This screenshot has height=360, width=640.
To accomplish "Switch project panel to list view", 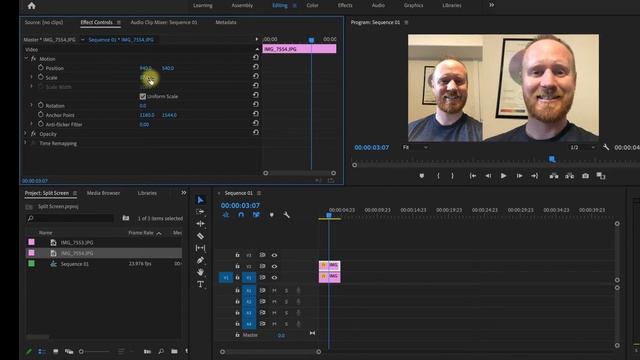I will click(x=42, y=351).
